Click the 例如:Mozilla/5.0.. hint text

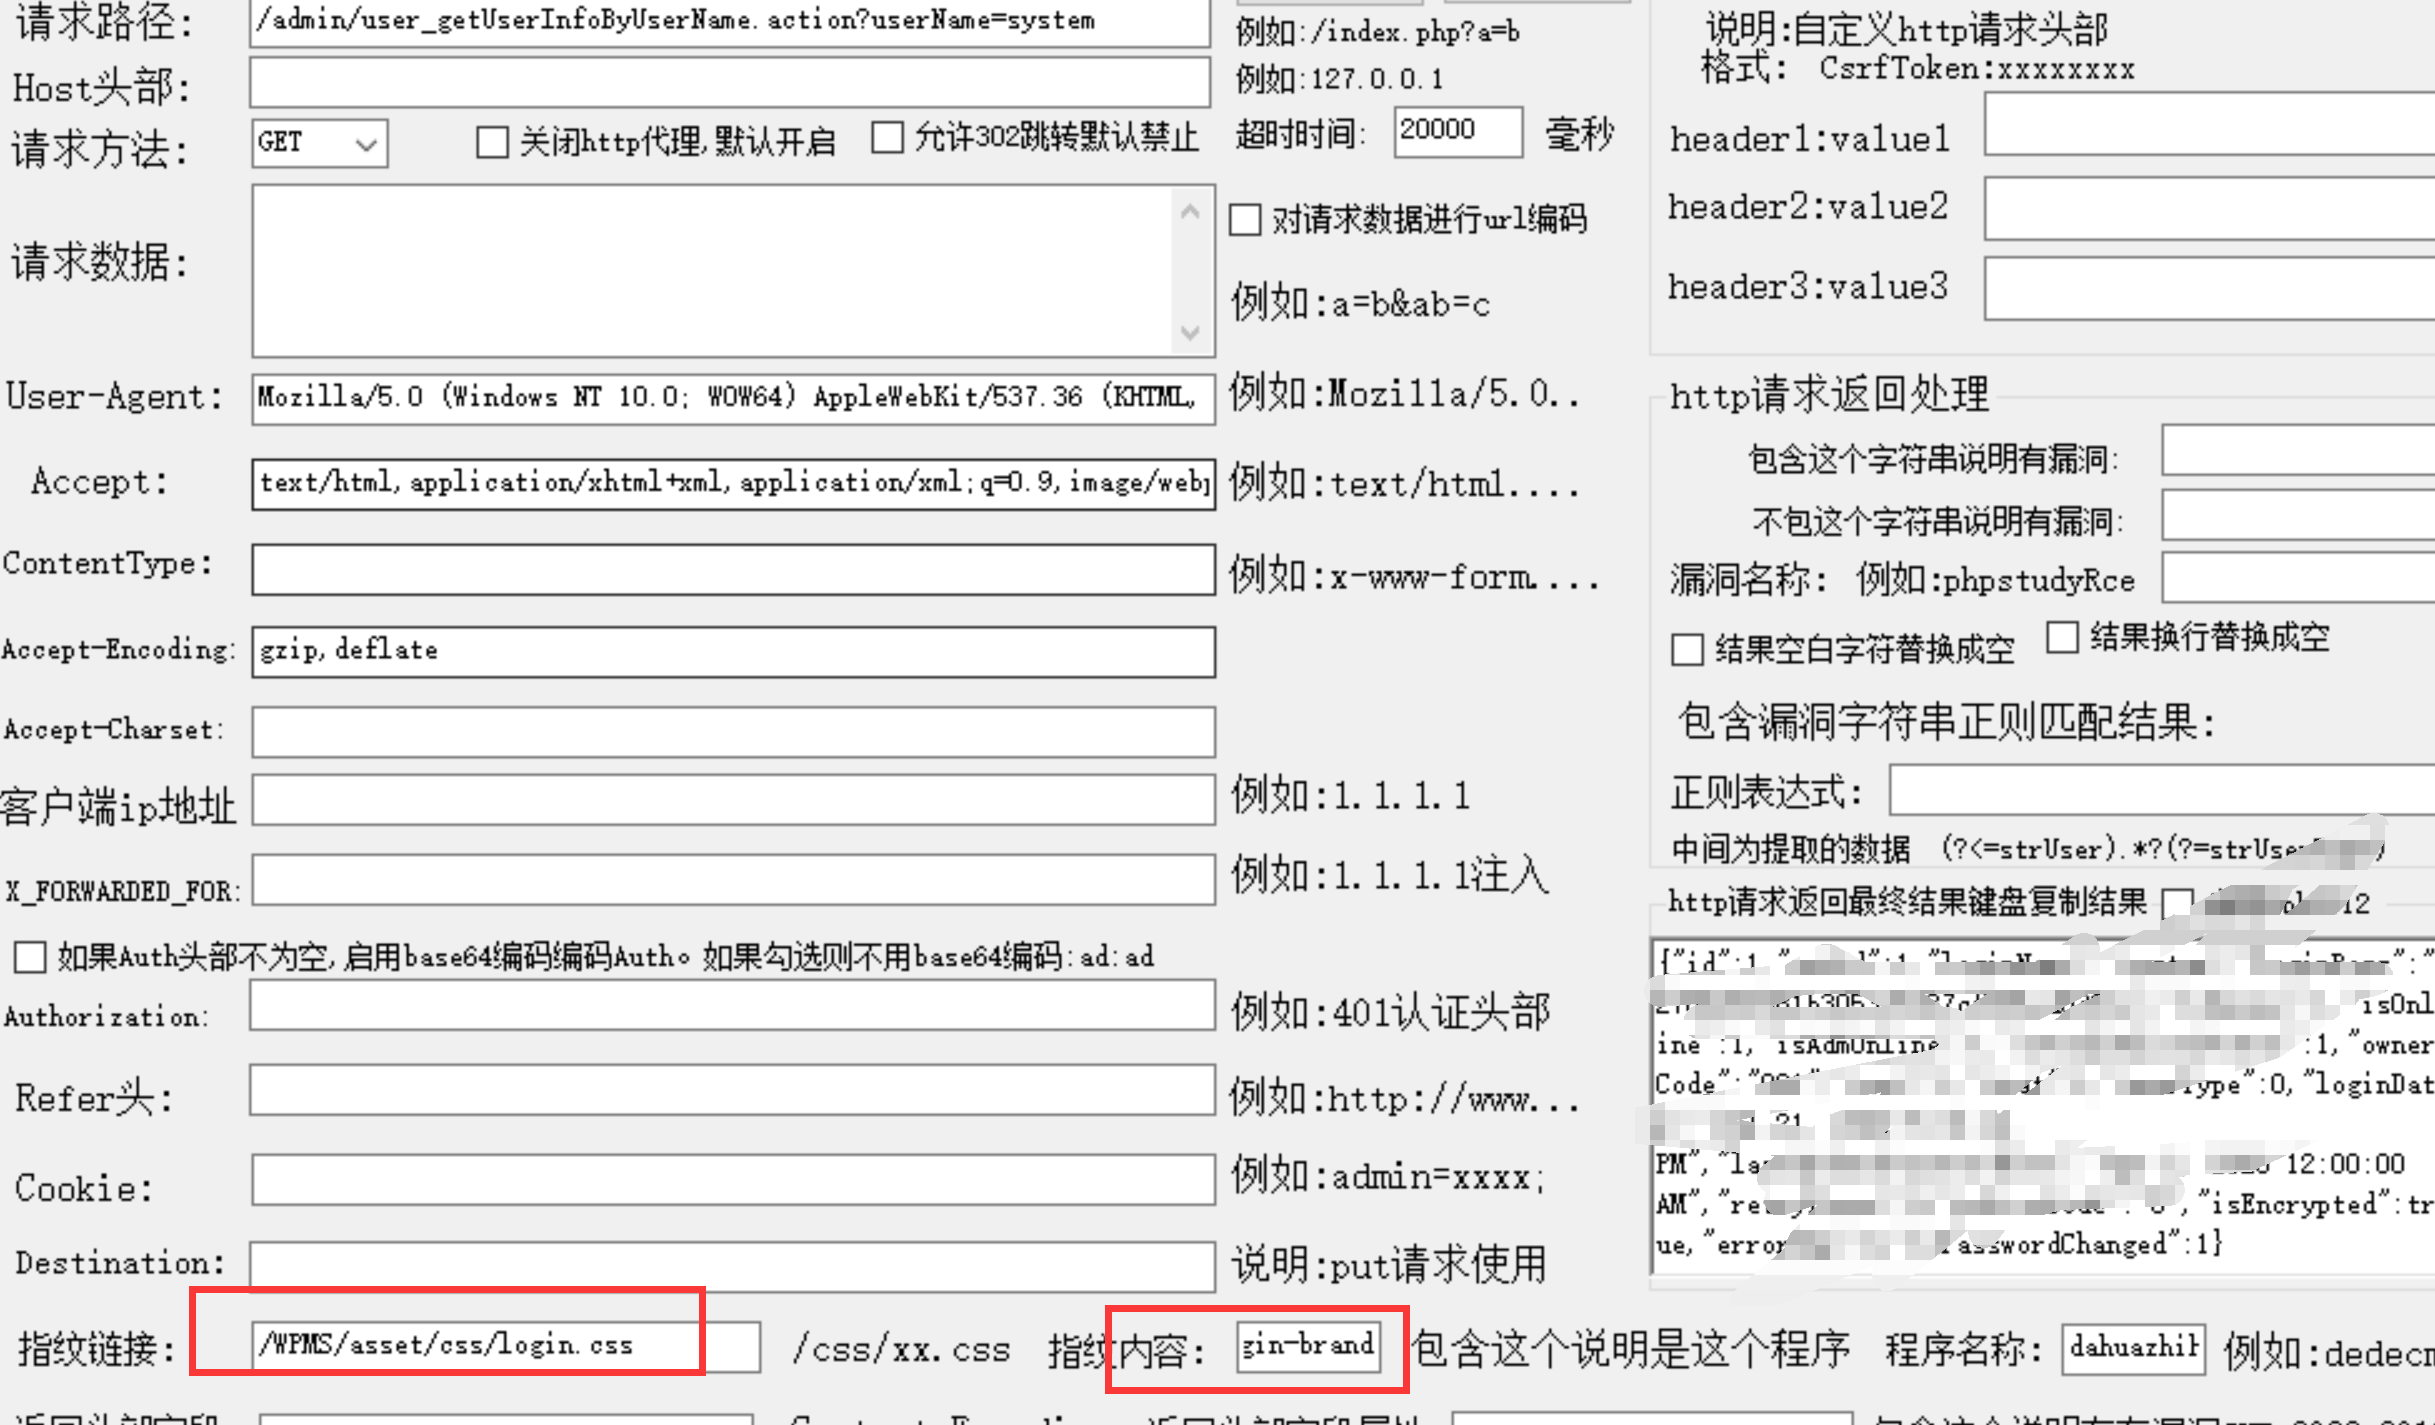point(1405,394)
